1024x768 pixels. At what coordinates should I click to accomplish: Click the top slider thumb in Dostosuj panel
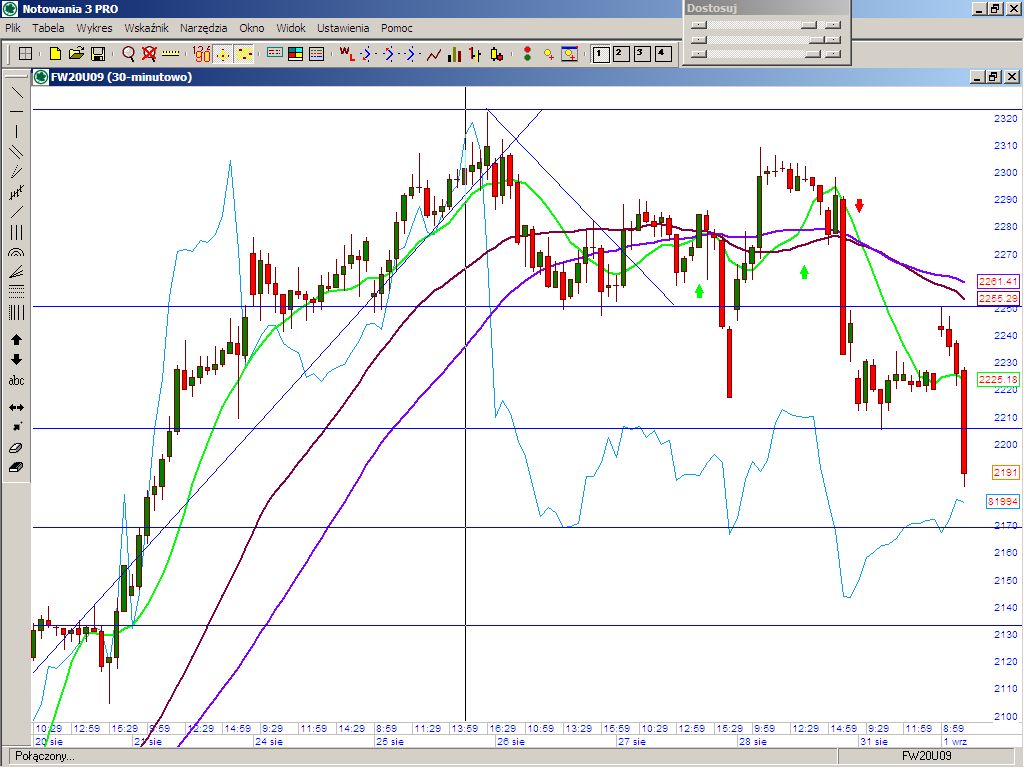(x=808, y=25)
